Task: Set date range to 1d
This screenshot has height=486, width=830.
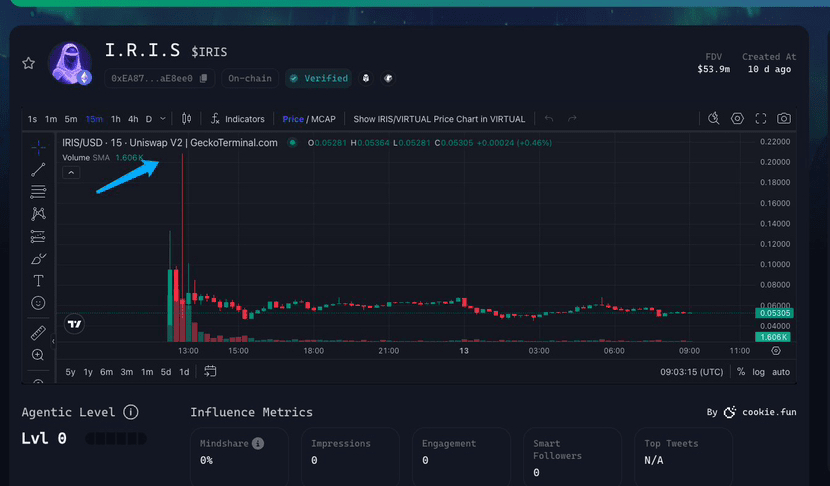Action: point(184,372)
